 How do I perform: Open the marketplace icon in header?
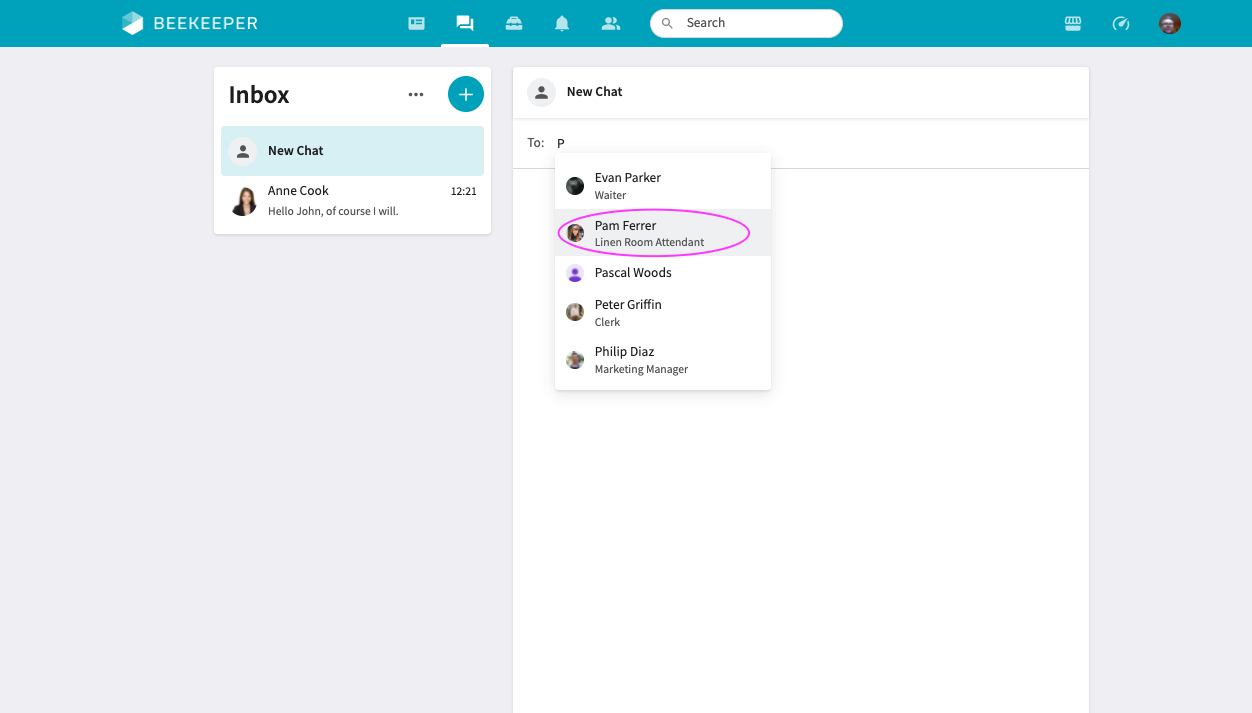pyautogui.click(x=1073, y=23)
